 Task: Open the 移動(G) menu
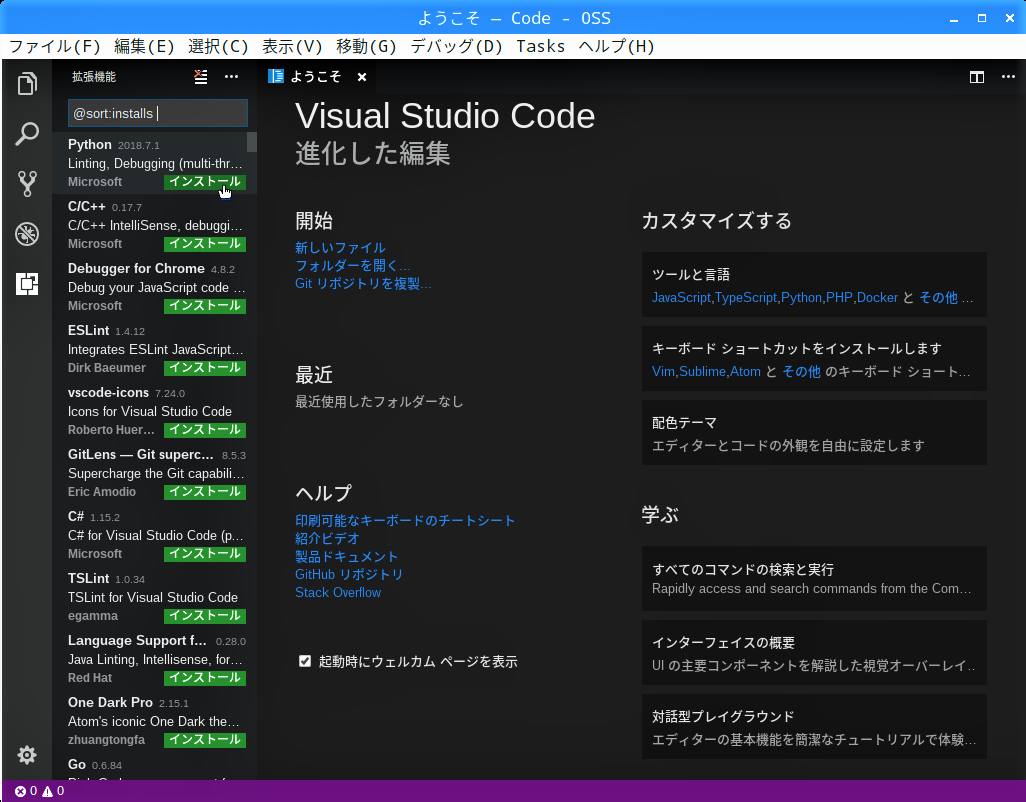(366, 46)
